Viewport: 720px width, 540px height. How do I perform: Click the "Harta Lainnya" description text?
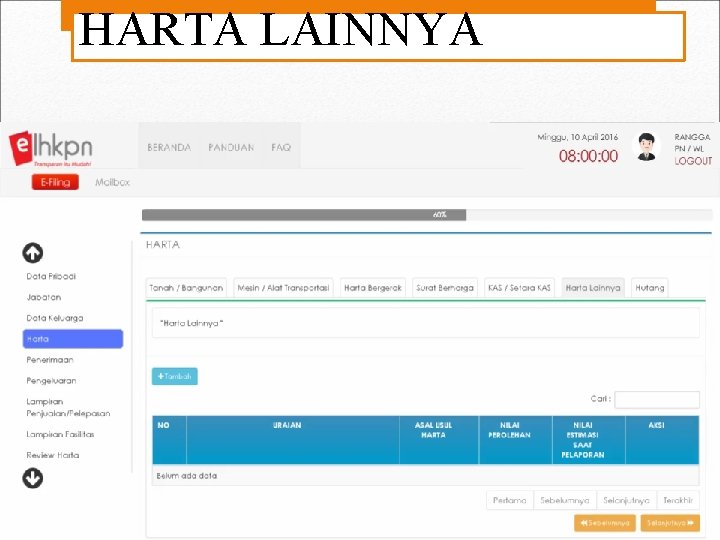(191, 323)
